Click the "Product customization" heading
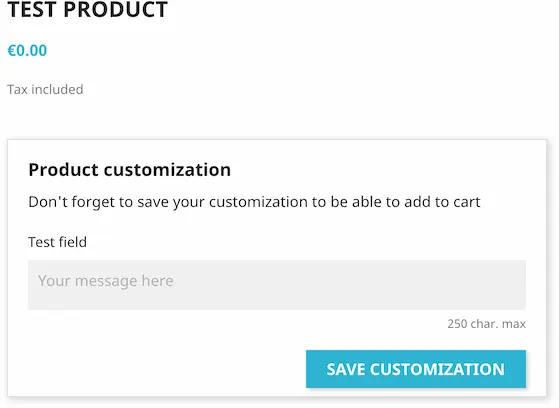 [130, 169]
